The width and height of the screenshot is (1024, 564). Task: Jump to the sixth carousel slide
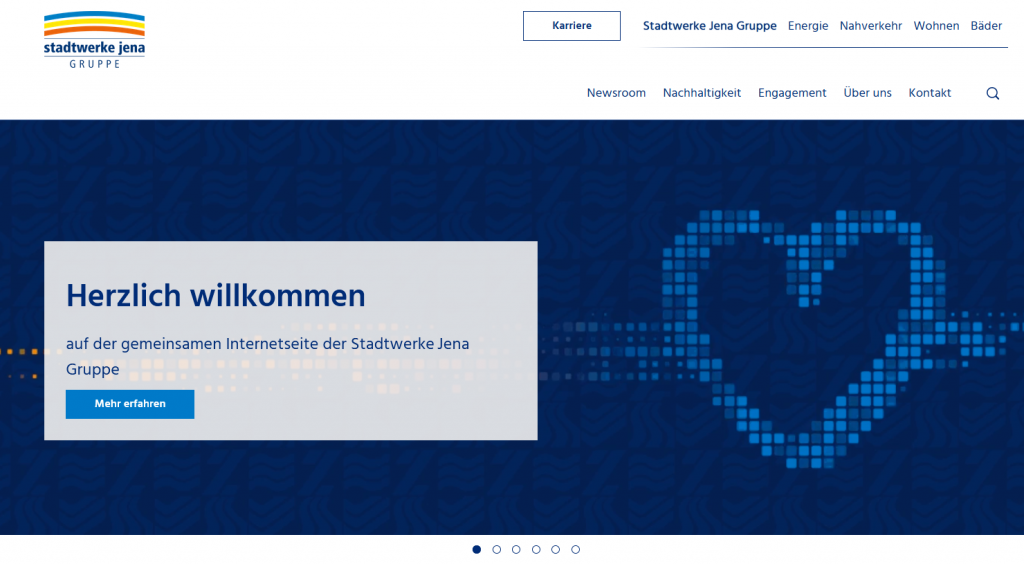(x=575, y=550)
